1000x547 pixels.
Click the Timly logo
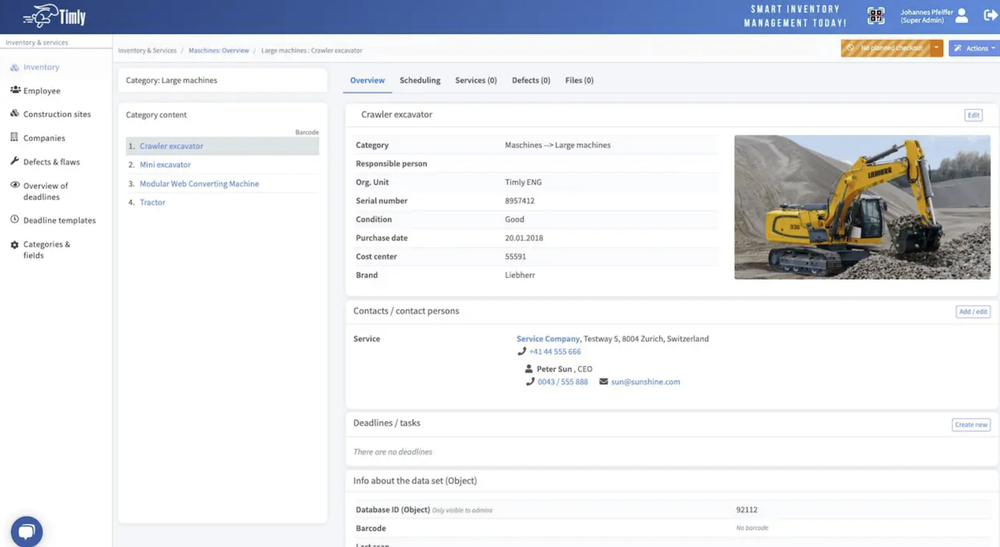[x=55, y=16]
